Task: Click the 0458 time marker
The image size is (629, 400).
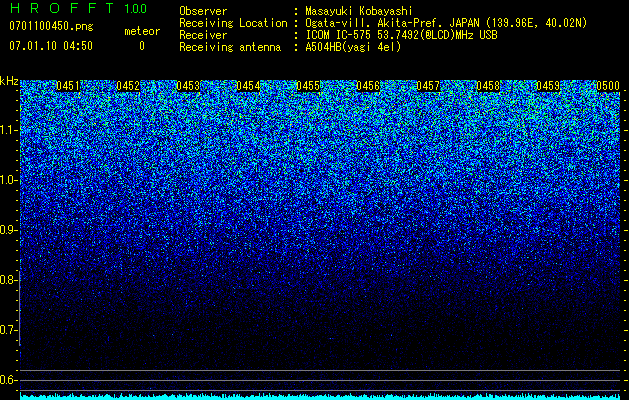Action: point(488,86)
